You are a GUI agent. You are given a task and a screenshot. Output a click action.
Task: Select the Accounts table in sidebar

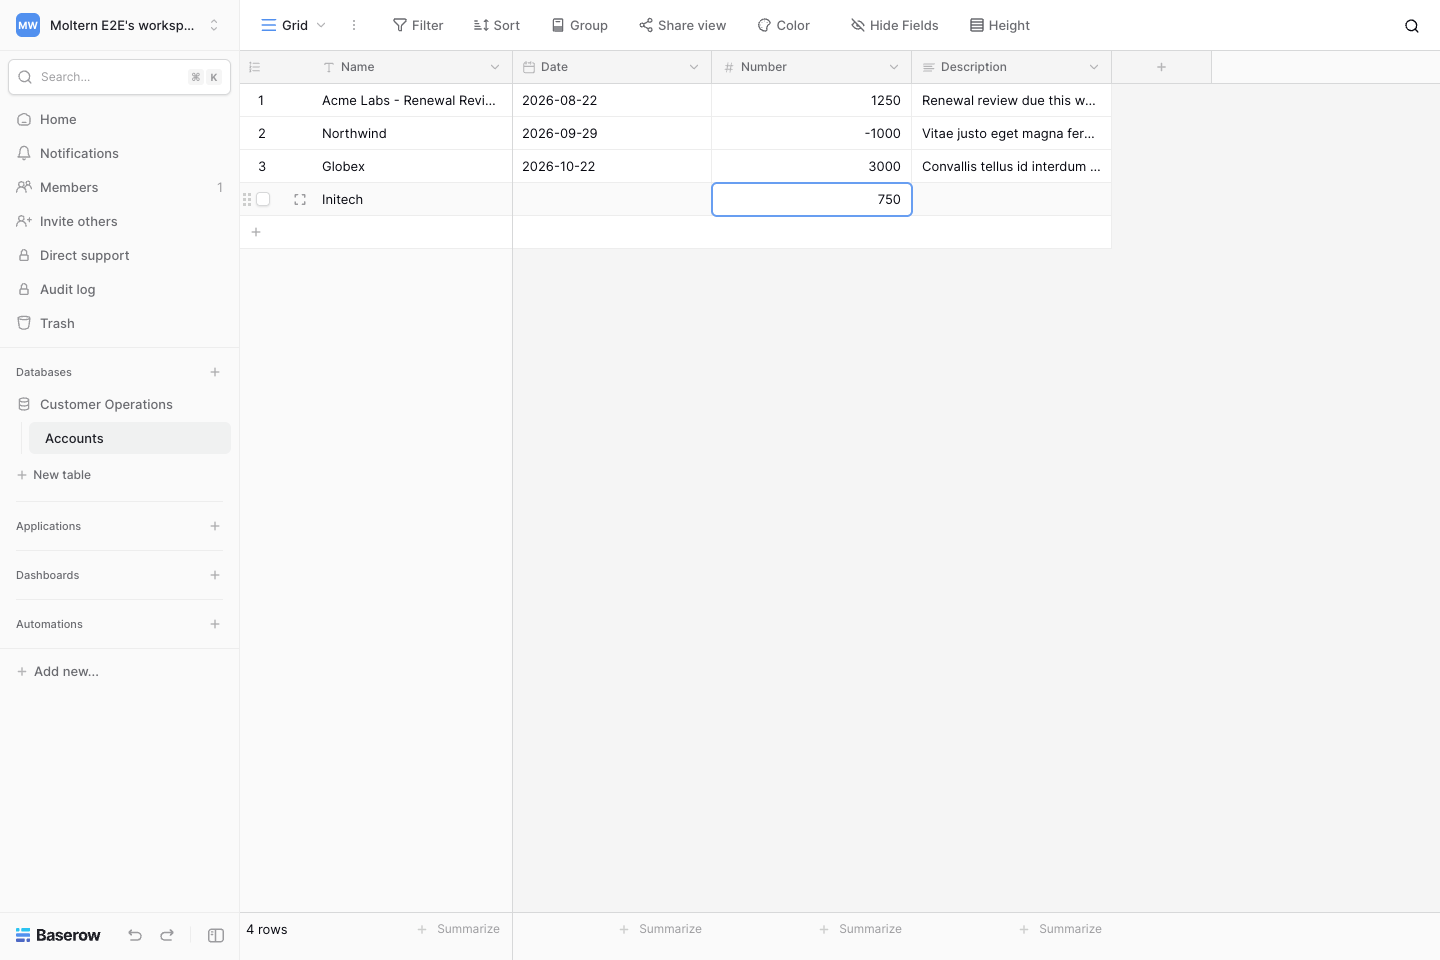click(130, 438)
